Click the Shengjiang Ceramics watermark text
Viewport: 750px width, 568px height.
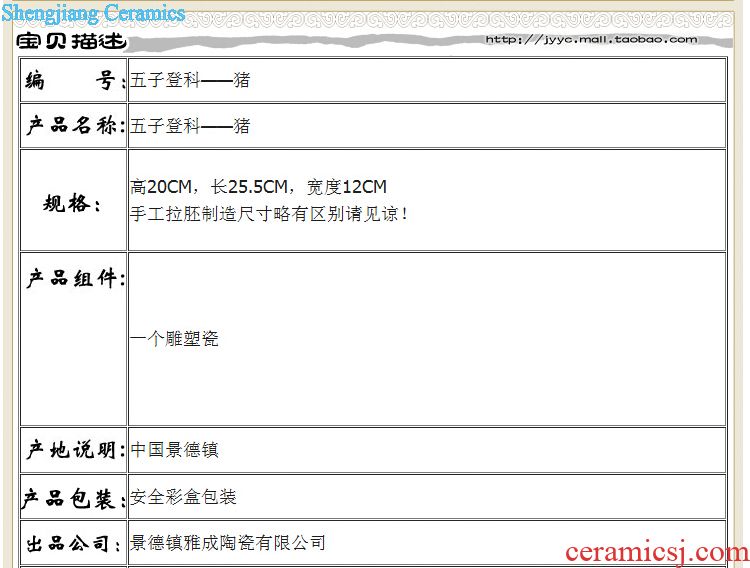click(93, 13)
